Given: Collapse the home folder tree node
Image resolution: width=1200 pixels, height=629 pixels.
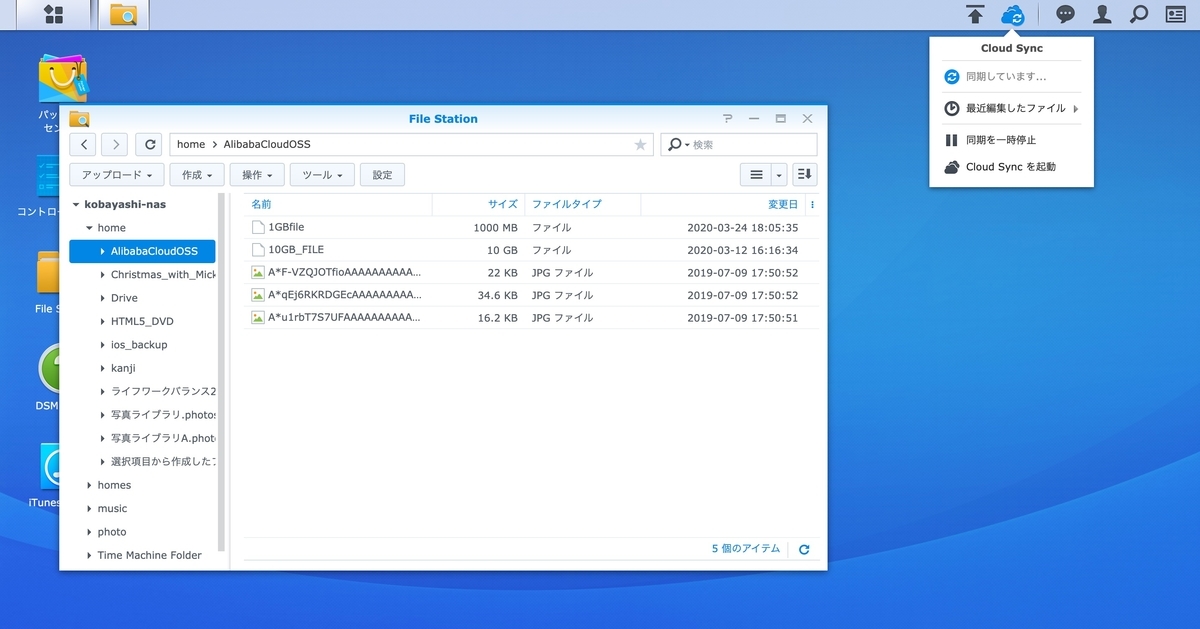Looking at the screenshot, I should (90, 228).
